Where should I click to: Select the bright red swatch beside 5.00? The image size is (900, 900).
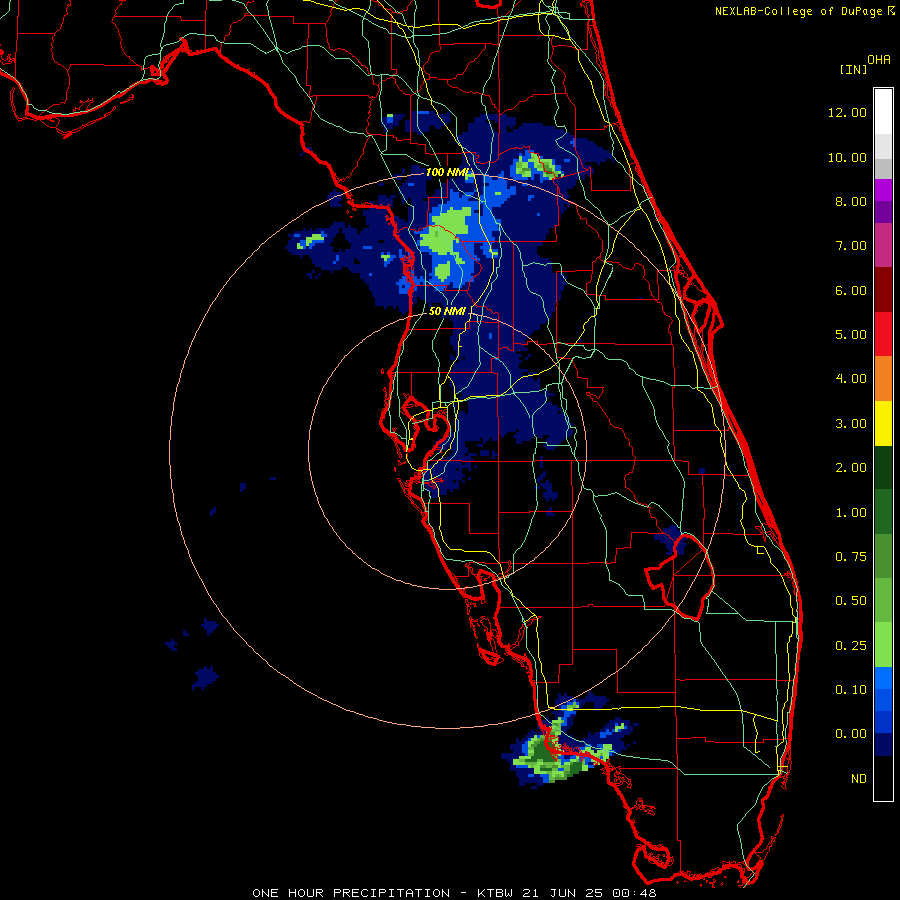883,334
